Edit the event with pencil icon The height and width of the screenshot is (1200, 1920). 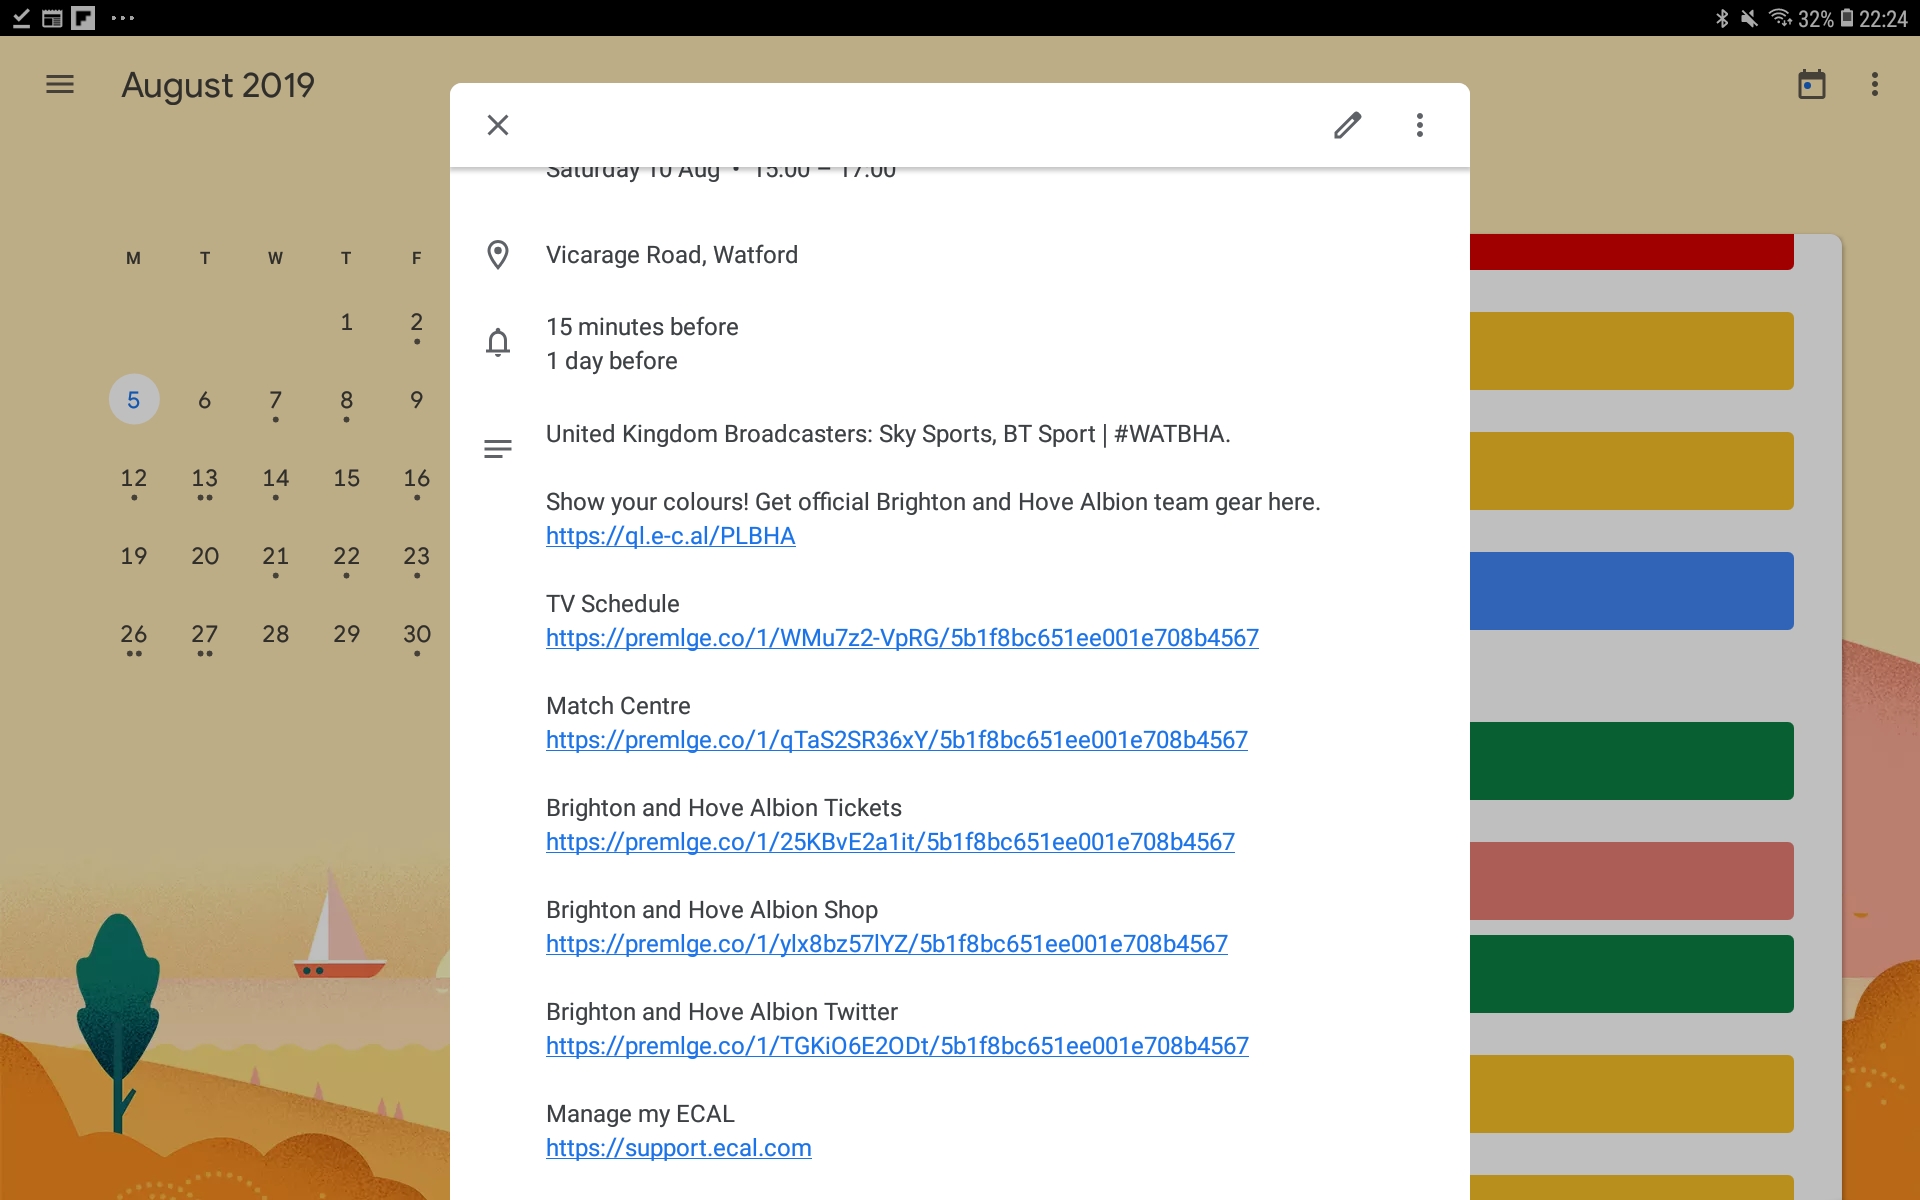coord(1347,125)
